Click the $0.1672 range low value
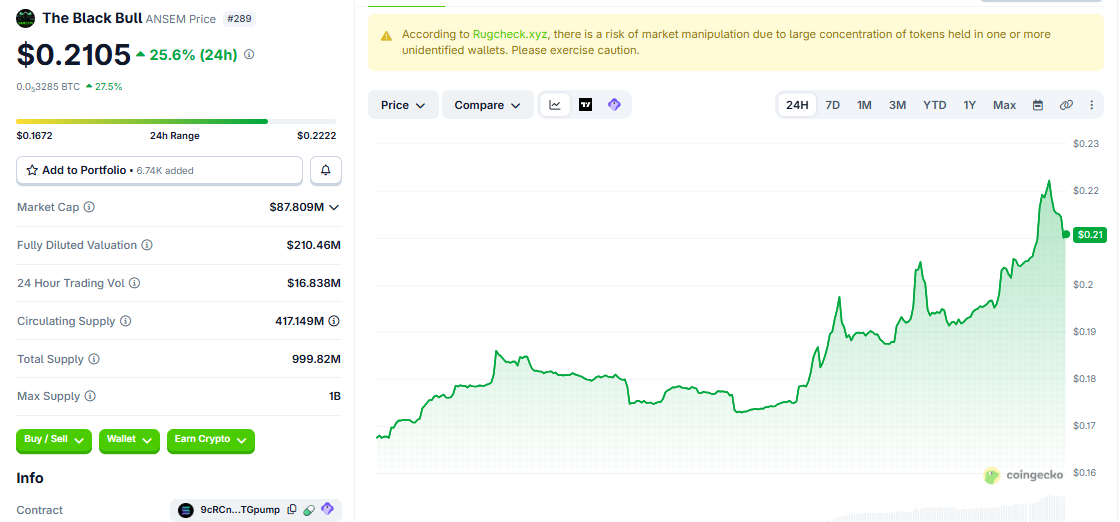1120x522 pixels. click(x=34, y=136)
